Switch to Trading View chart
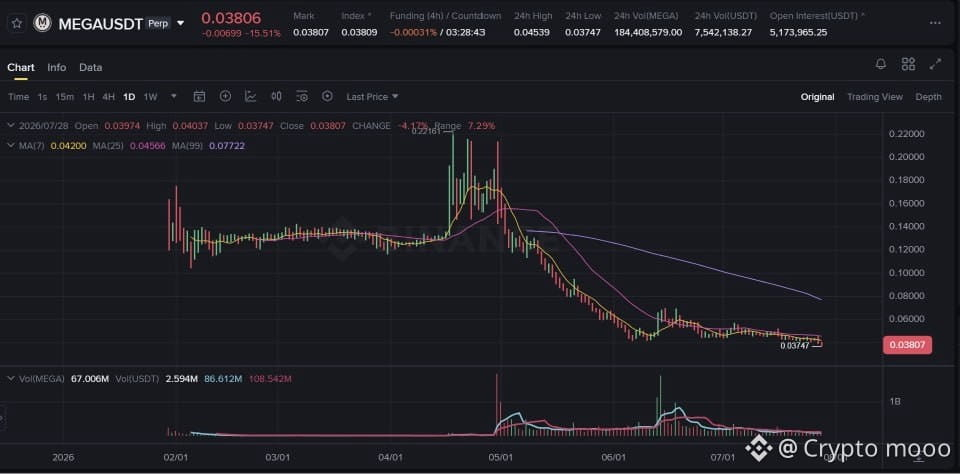 tap(875, 97)
